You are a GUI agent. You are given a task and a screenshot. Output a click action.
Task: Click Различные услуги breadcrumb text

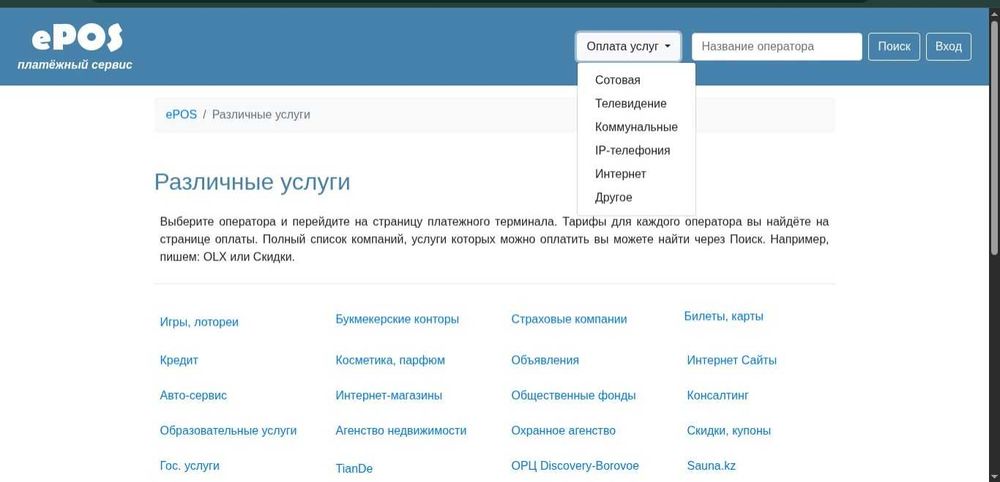tap(261, 115)
